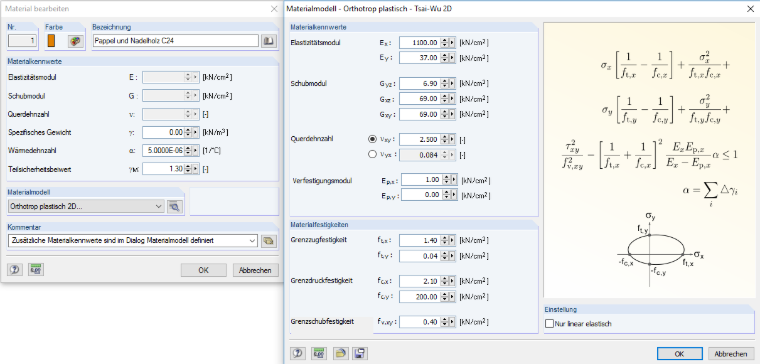Click the fc,y value spinner arrows
The height and width of the screenshot is (364, 760).
(x=445, y=296)
